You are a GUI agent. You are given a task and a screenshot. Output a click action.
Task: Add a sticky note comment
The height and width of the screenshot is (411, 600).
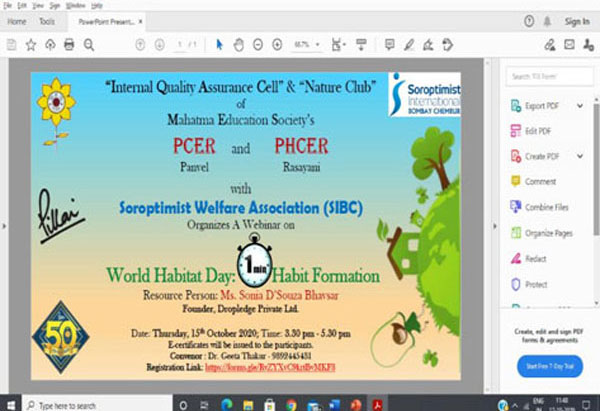(x=390, y=45)
